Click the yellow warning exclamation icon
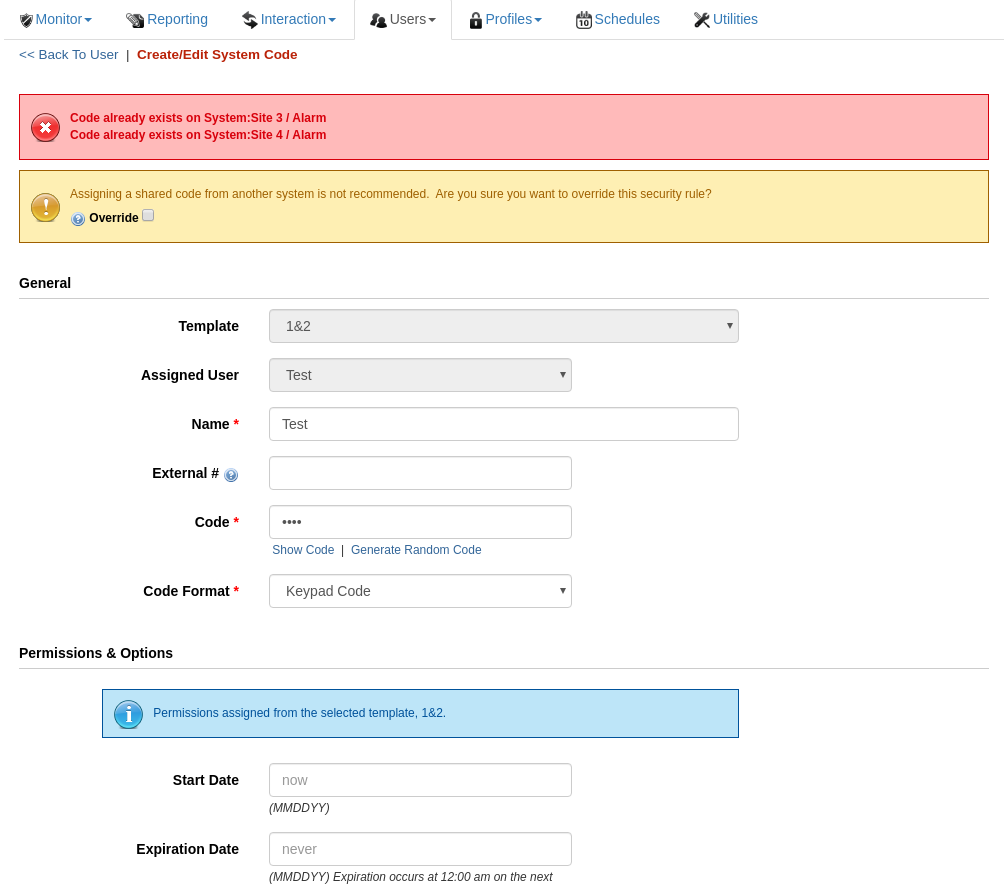 point(46,207)
